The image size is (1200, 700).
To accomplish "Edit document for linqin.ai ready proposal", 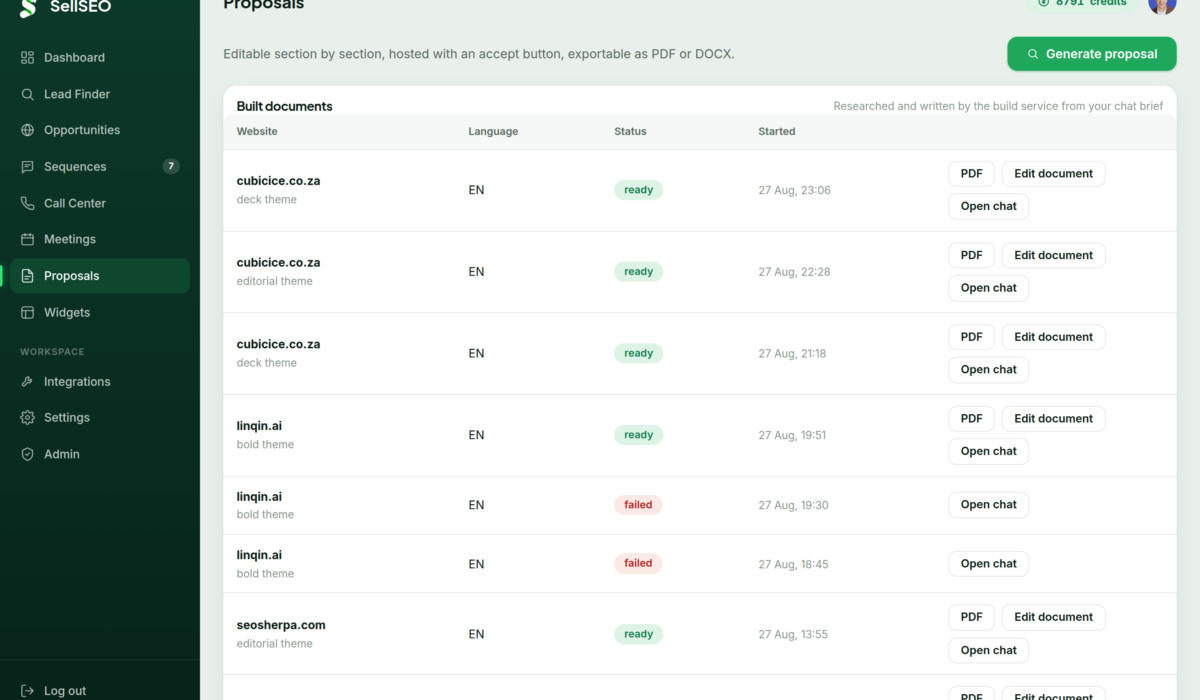I will click(x=1053, y=419).
